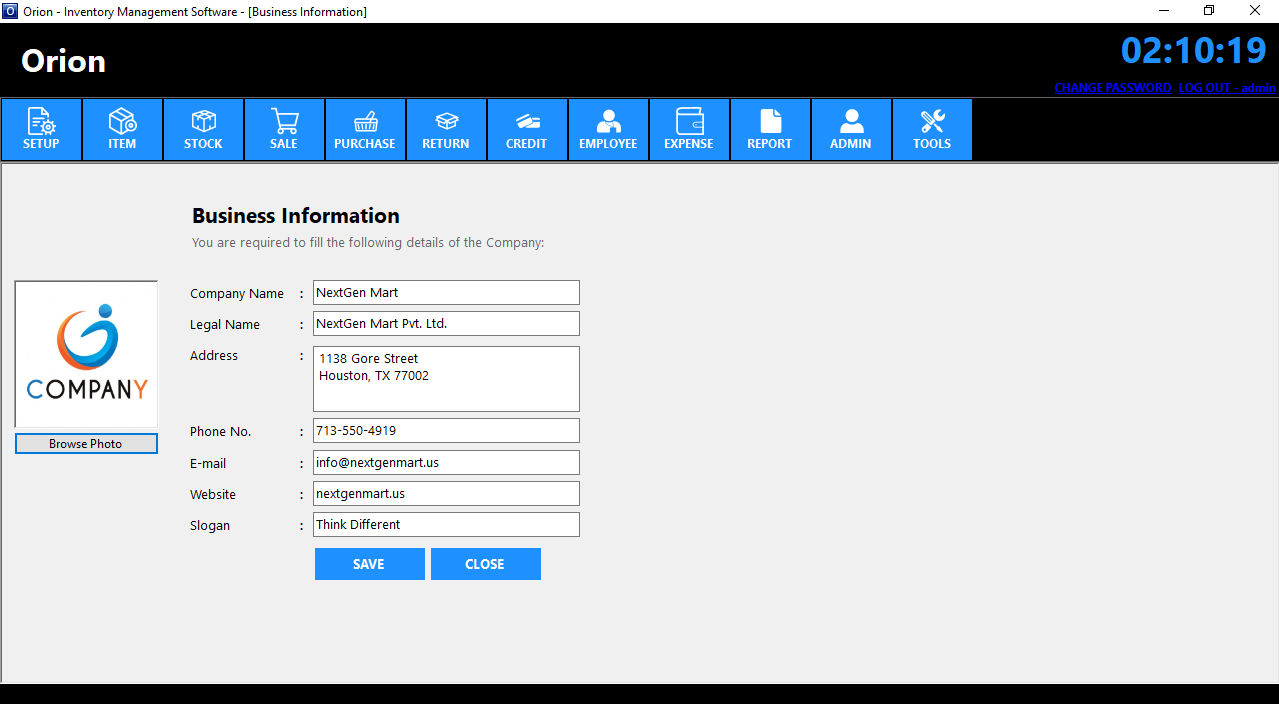Click Browse Photo to change company logo
The image size is (1279, 704).
point(86,443)
